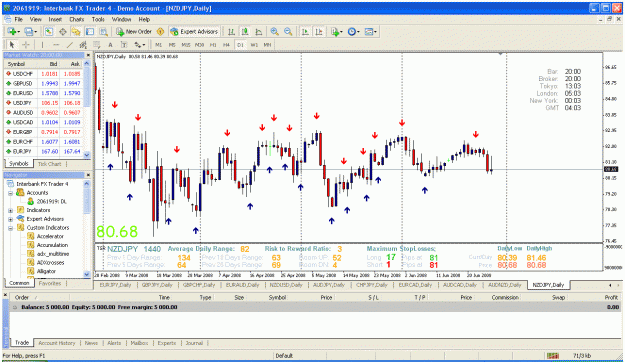Open the Data Window toolbar icon

(63, 31)
